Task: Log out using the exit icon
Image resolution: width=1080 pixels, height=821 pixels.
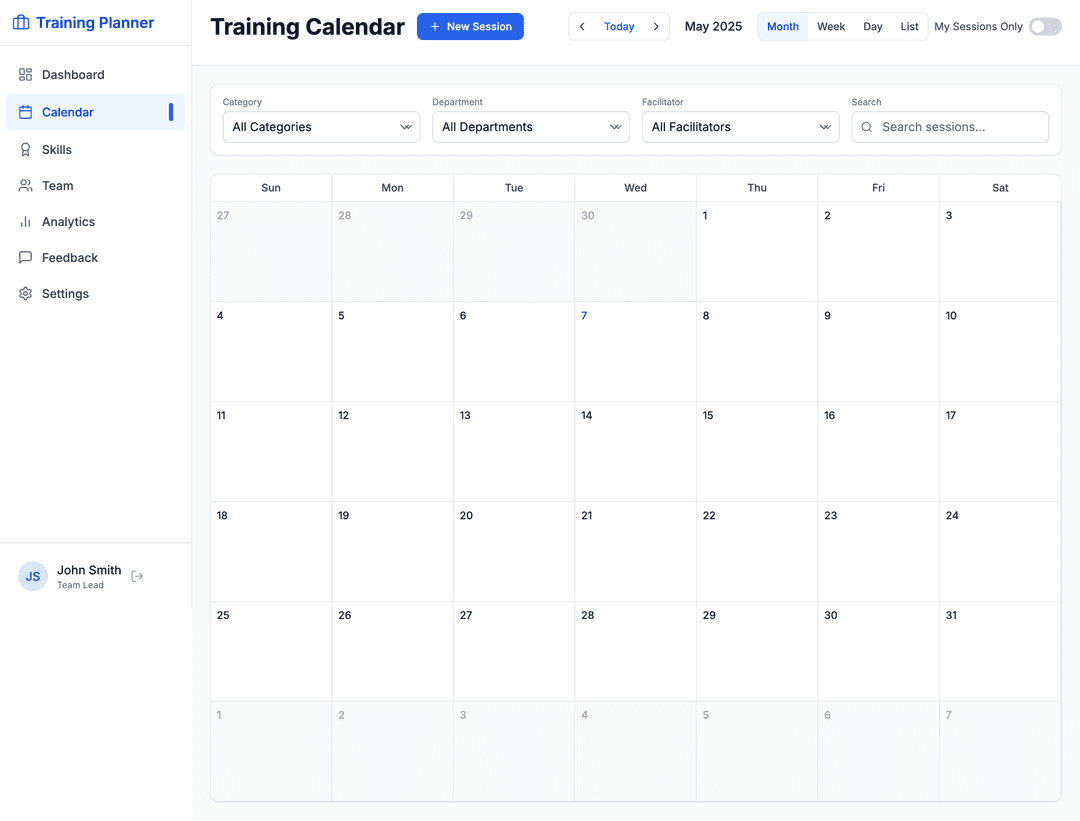Action: pyautogui.click(x=137, y=577)
